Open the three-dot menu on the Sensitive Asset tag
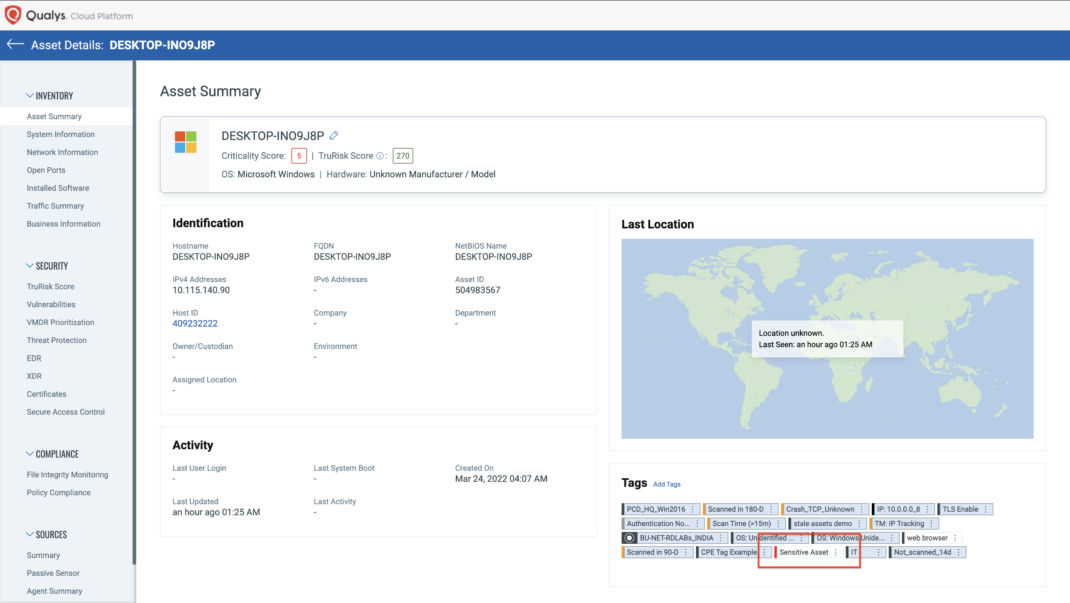Image resolution: width=1070 pixels, height=603 pixels. tap(836, 553)
